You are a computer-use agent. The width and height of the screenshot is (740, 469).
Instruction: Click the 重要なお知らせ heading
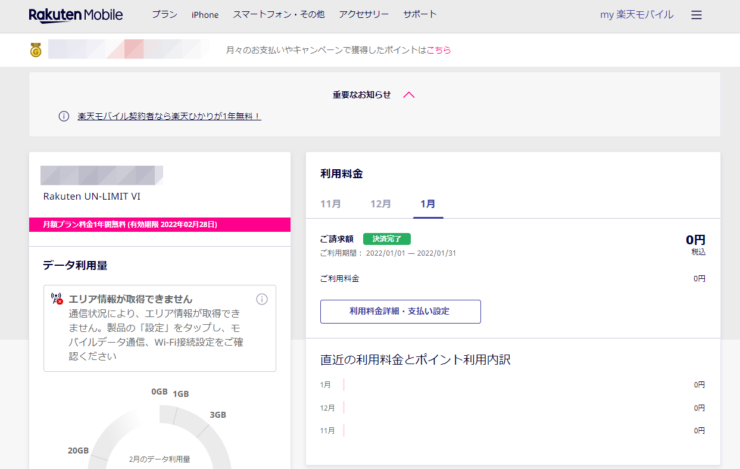[362, 95]
